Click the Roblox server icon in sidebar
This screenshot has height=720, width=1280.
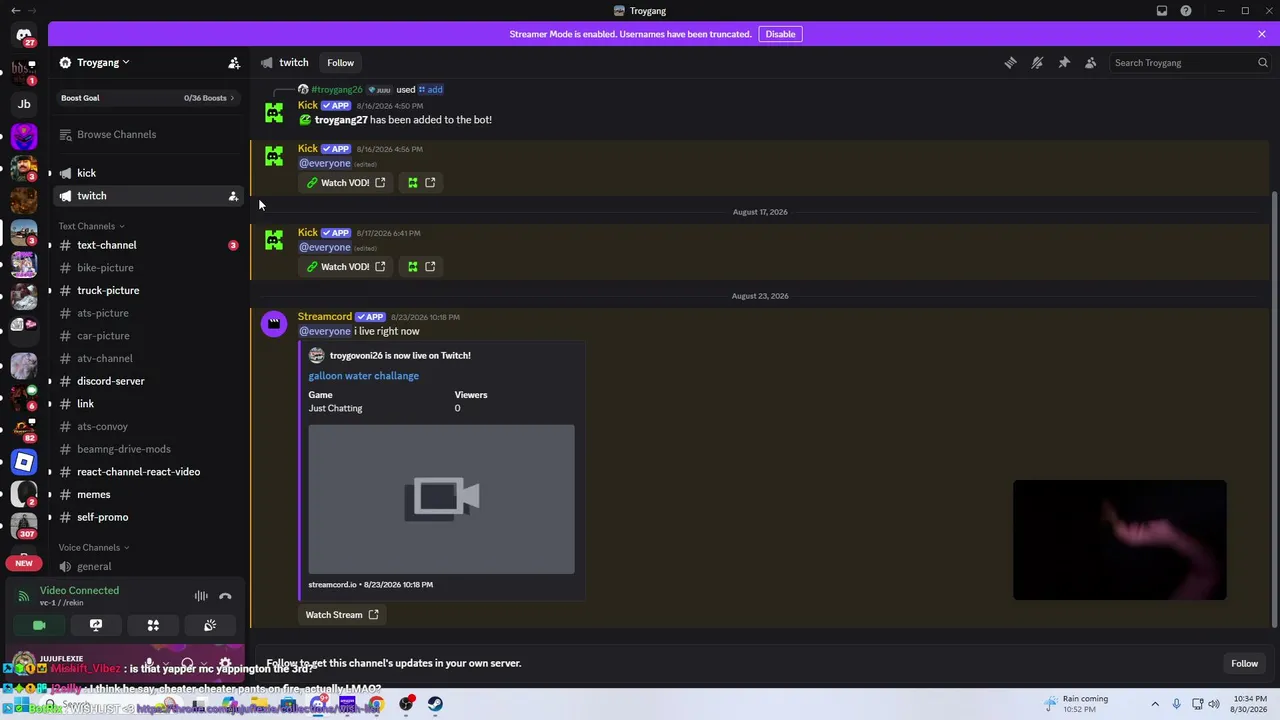pyautogui.click(x=24, y=462)
